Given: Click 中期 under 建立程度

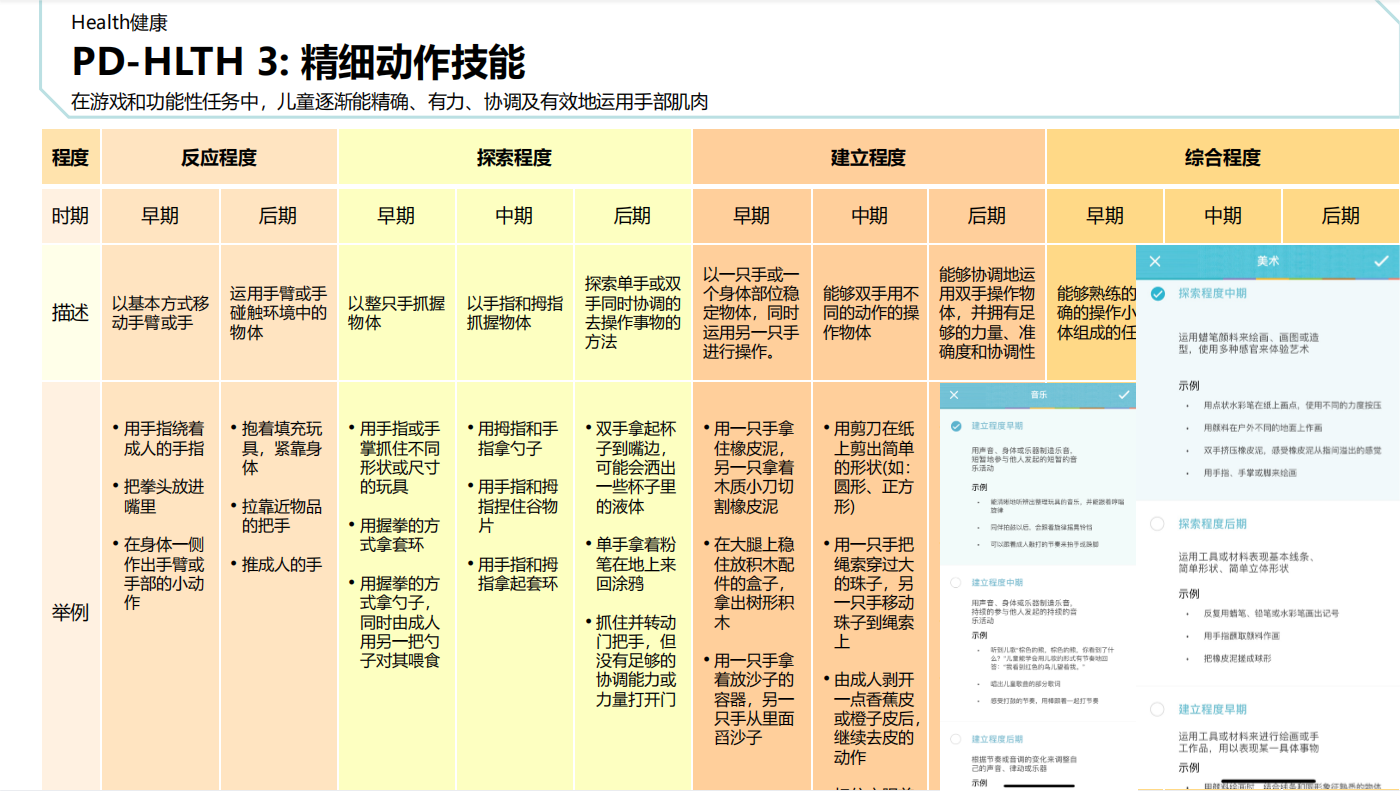Looking at the screenshot, I should point(869,216).
